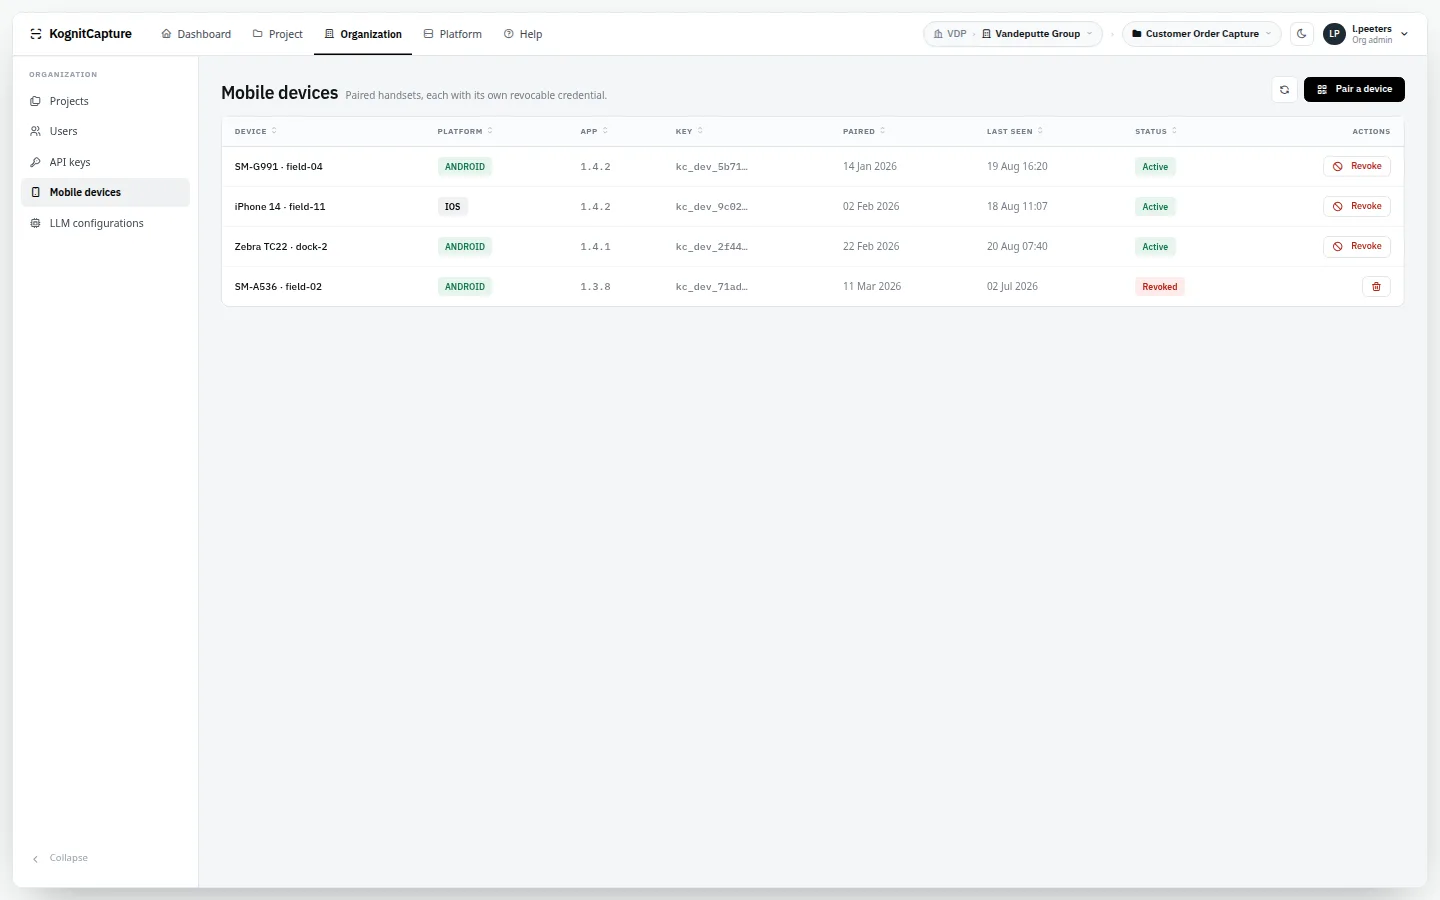The height and width of the screenshot is (900, 1440).
Task: Sort by Platform column
Action: [465, 131]
